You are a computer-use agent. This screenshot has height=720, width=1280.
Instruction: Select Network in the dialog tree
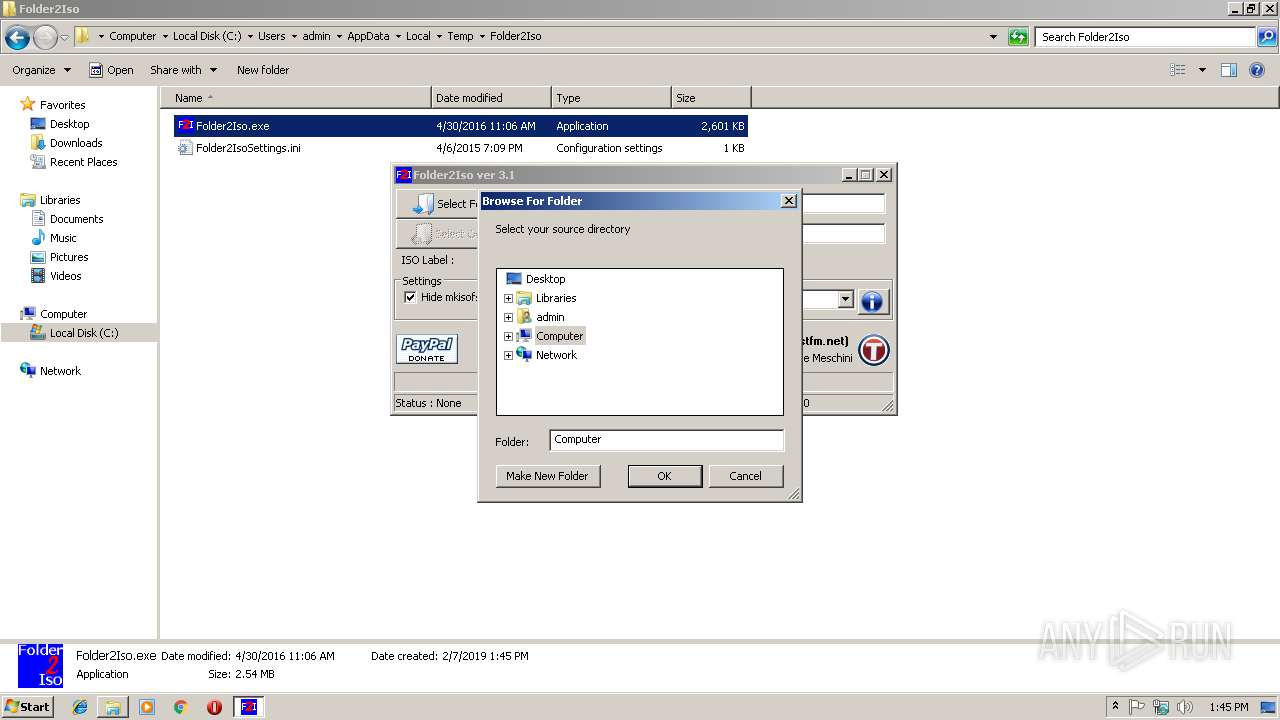coord(556,355)
